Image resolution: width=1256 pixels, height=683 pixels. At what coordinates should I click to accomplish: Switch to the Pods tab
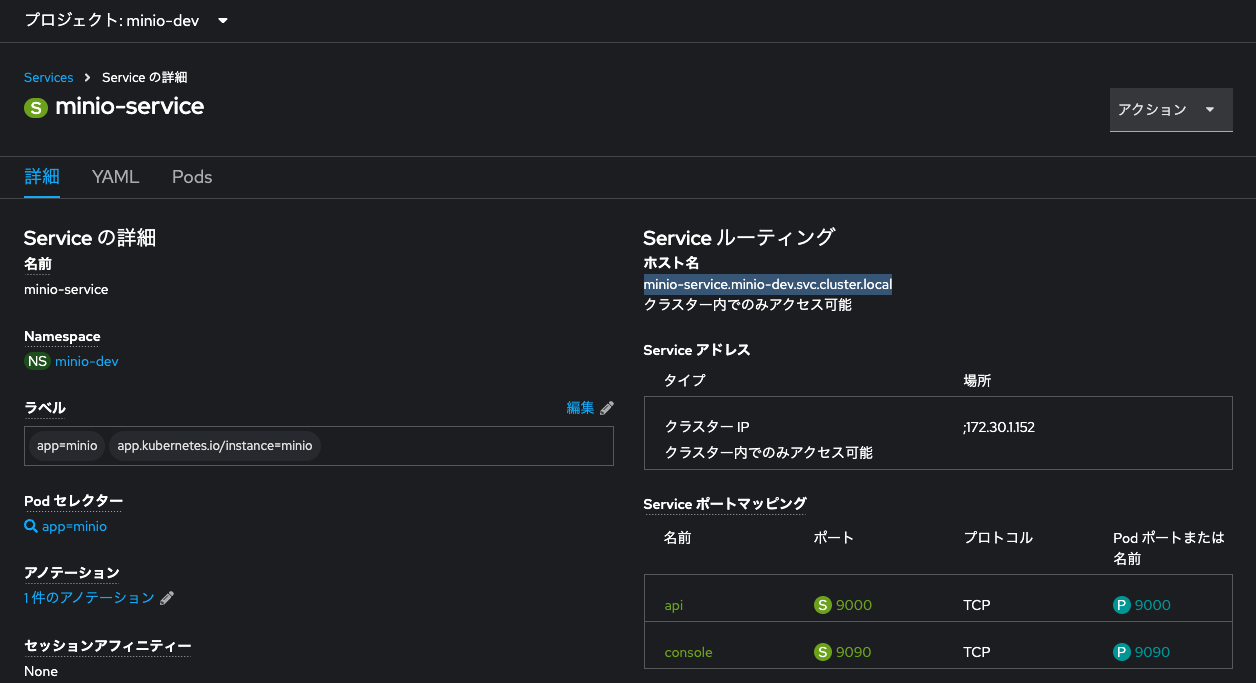point(192,177)
